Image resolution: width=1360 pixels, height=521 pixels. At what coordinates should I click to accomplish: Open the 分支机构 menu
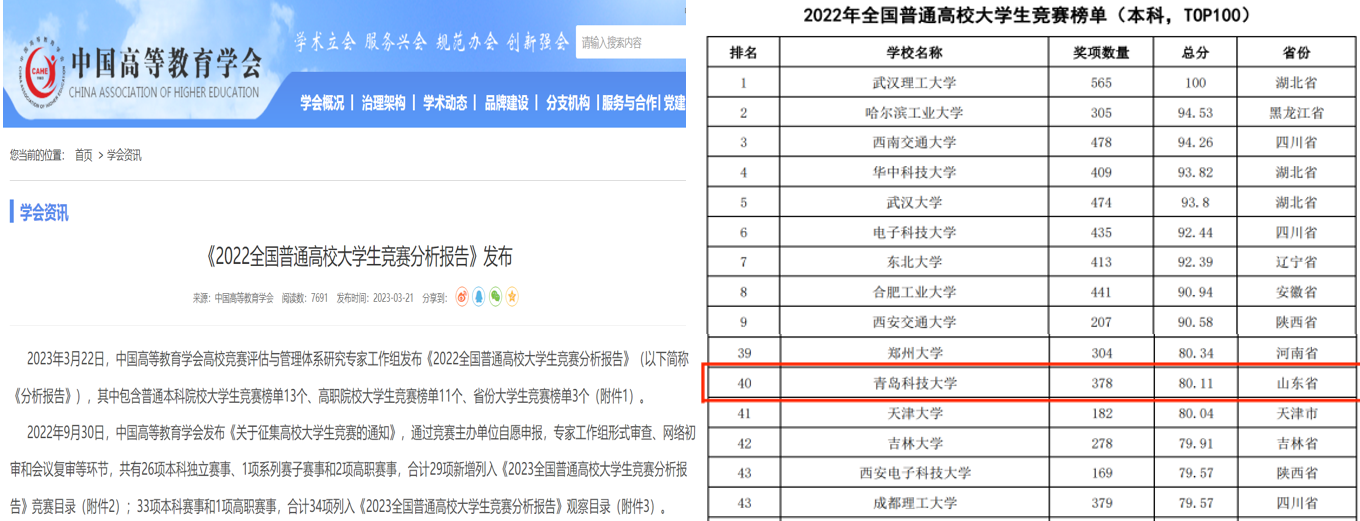click(x=567, y=103)
